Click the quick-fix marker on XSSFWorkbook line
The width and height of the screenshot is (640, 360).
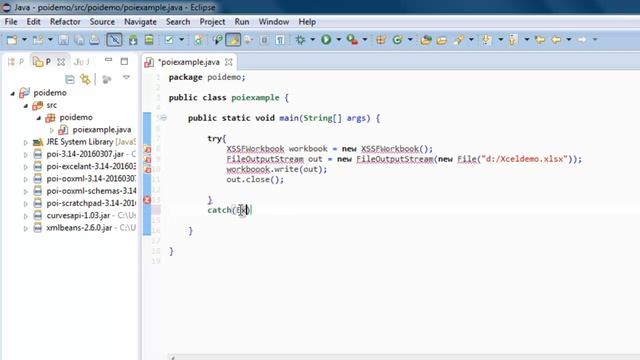pos(147,149)
